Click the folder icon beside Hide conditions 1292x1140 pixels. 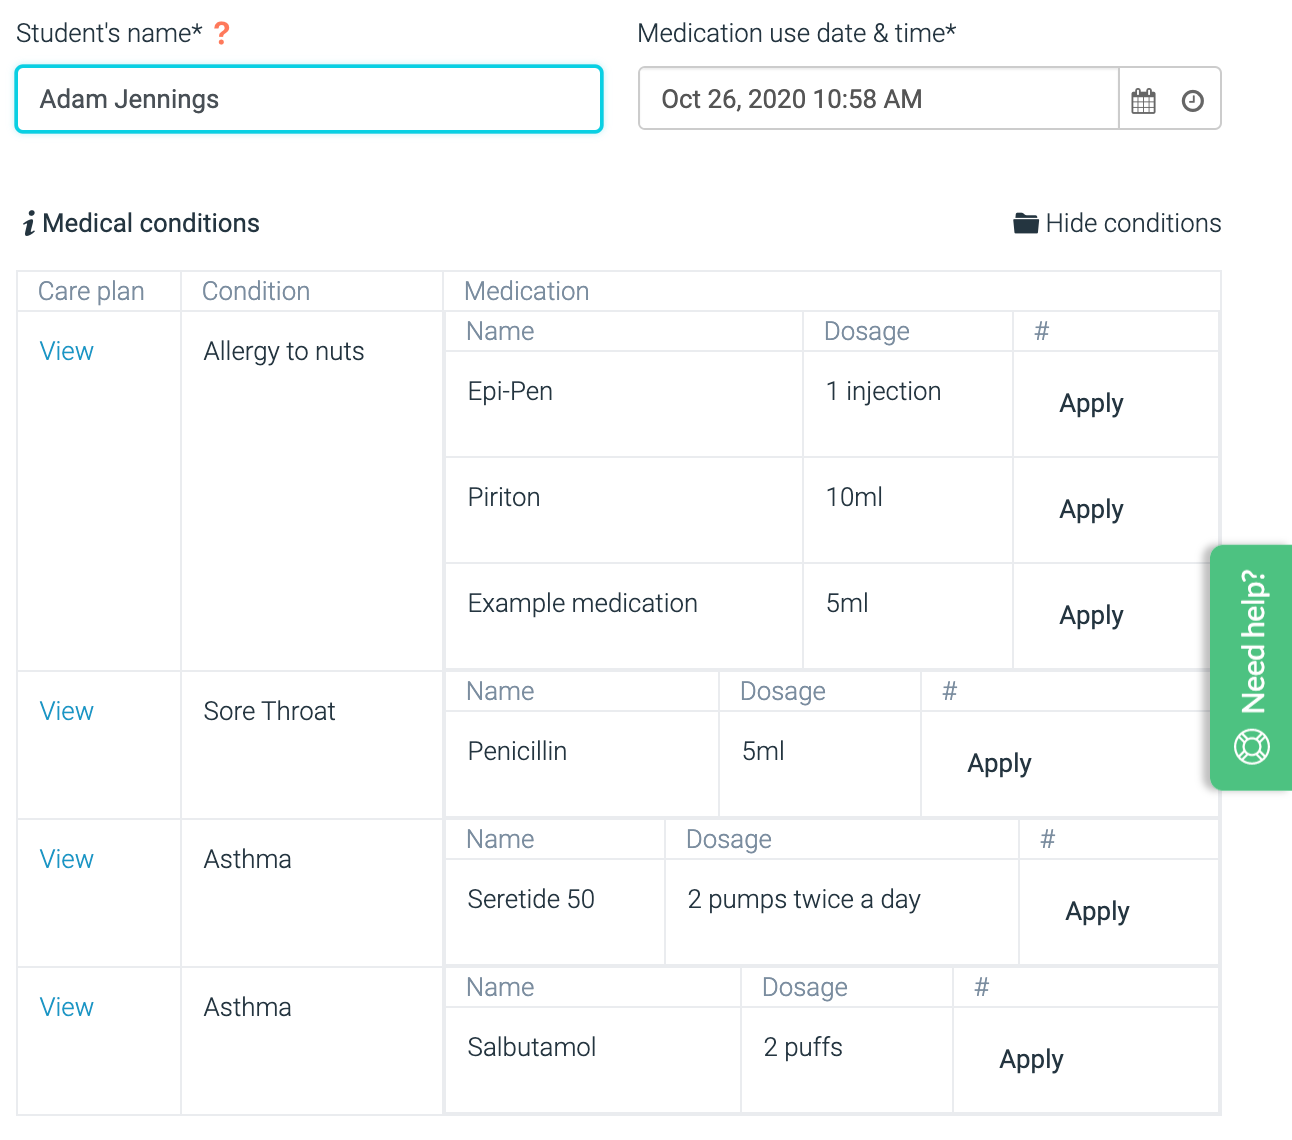(1025, 223)
